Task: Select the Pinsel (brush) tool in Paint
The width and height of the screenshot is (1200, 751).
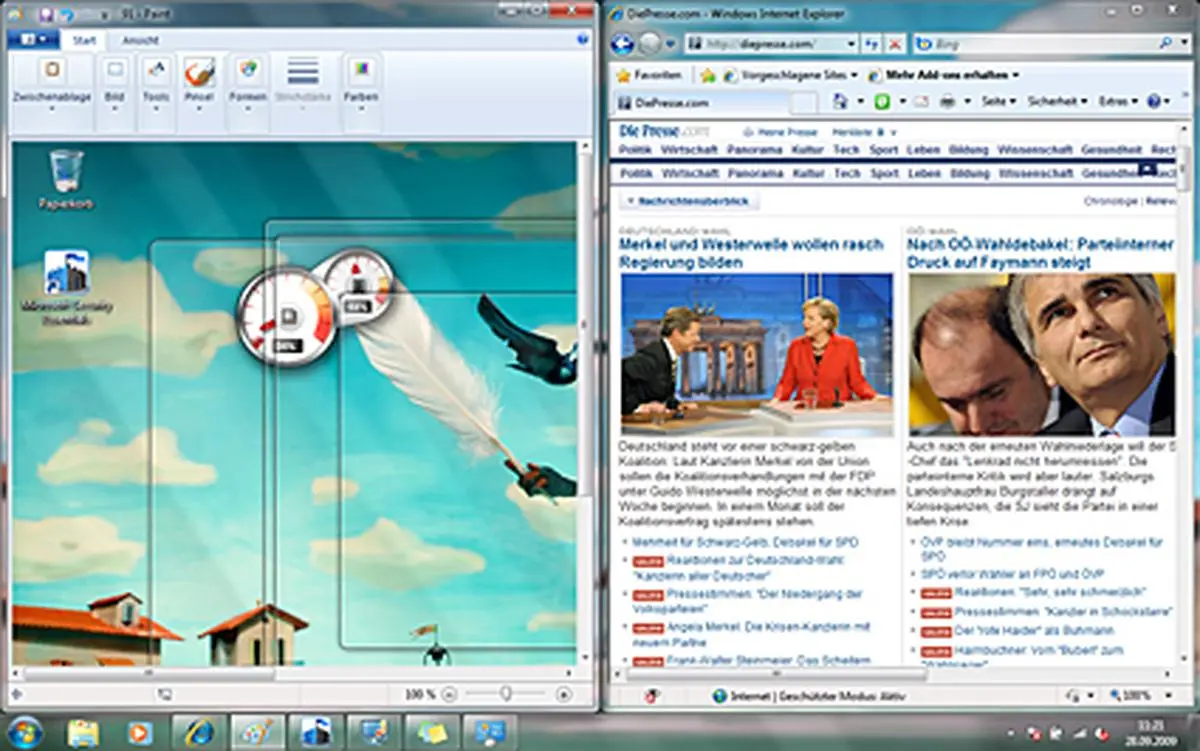Action: [200, 70]
